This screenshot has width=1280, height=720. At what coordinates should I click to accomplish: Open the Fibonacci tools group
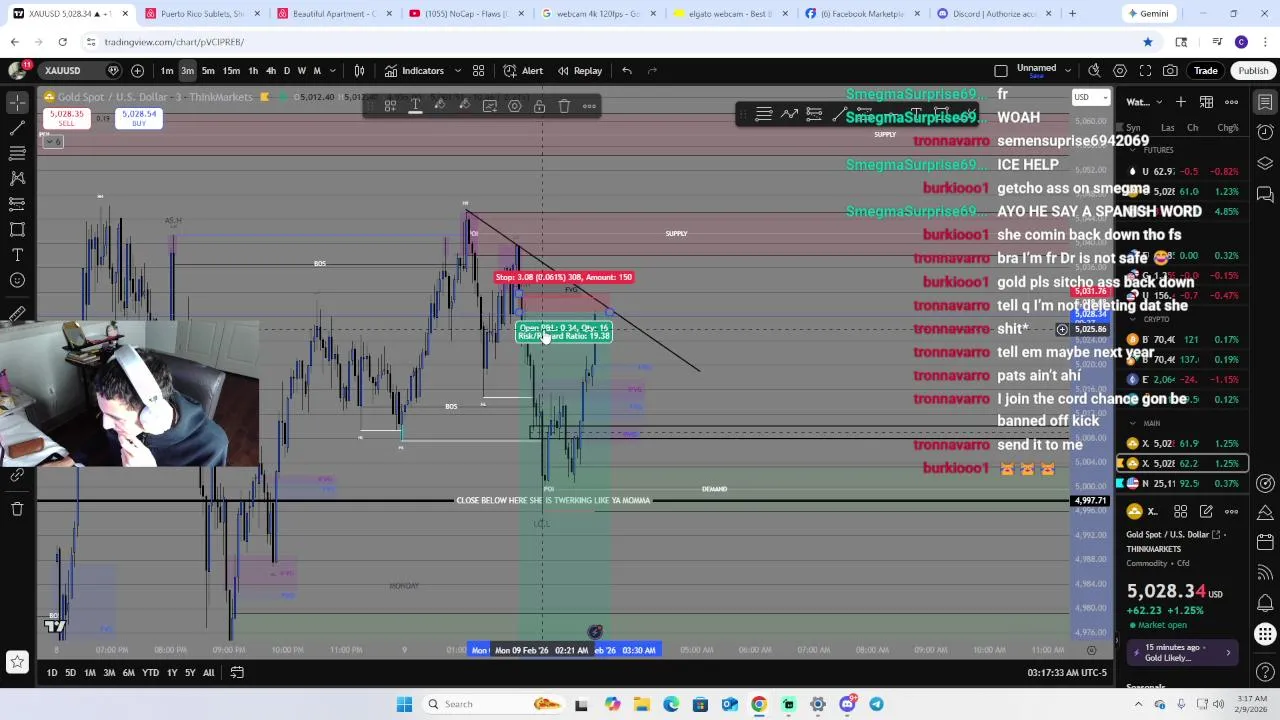17,153
